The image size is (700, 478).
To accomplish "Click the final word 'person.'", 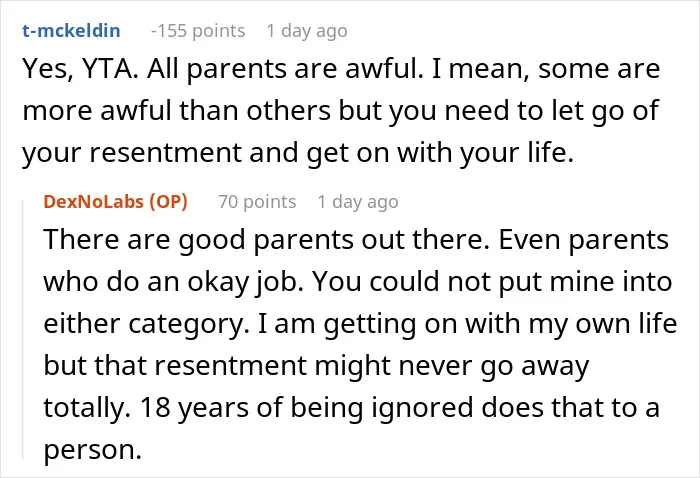I will tap(92, 451).
